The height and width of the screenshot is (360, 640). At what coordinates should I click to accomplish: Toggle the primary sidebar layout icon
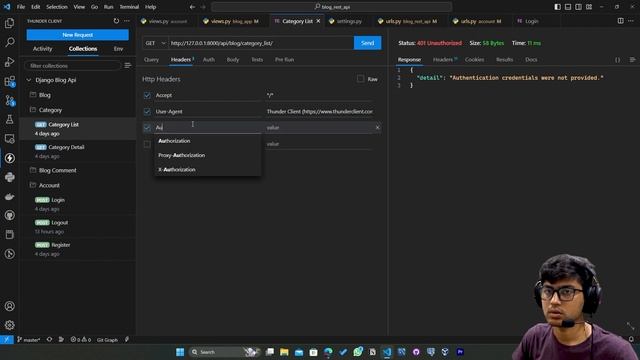[558, 7]
